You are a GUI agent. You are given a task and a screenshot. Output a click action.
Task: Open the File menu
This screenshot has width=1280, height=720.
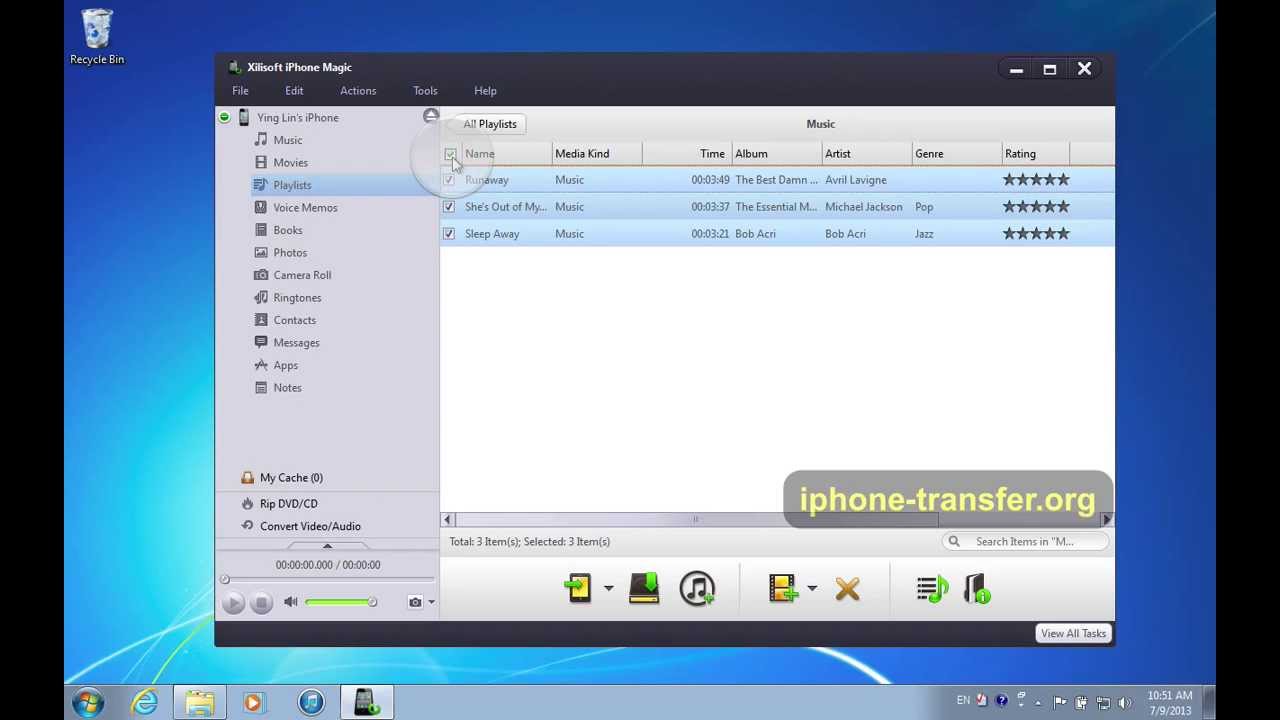click(240, 91)
